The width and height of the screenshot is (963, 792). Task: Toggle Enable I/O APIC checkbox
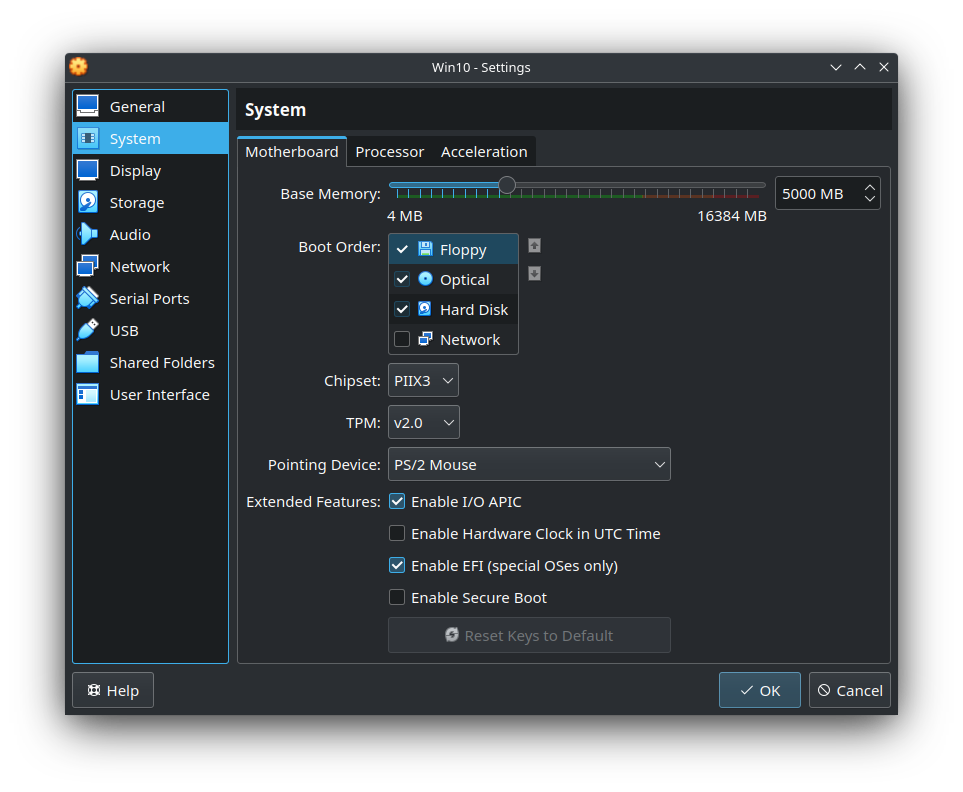397,502
